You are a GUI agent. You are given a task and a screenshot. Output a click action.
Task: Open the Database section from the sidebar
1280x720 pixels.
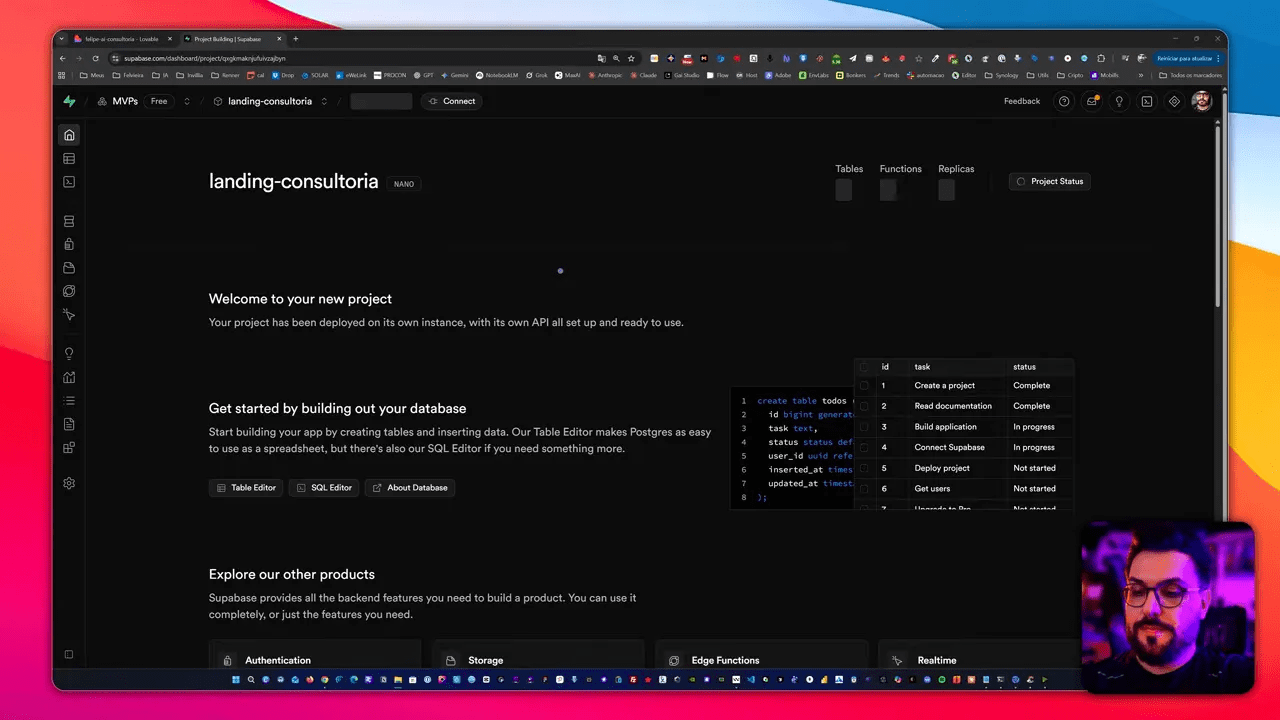coord(68,220)
